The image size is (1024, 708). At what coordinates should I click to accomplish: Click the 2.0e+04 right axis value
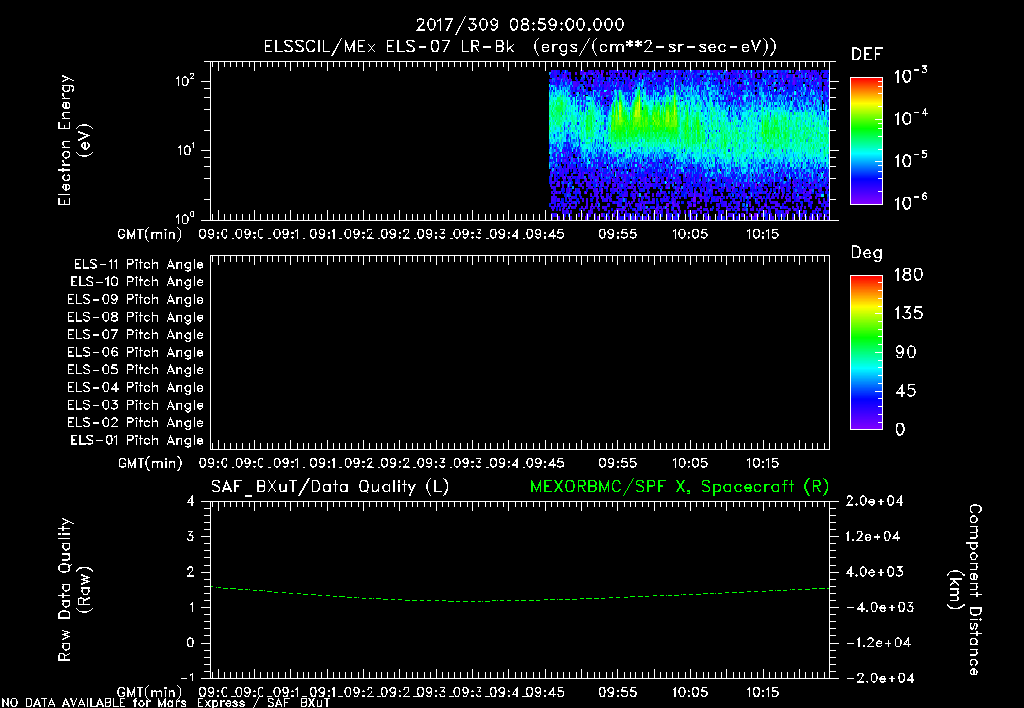pyautogui.click(x=874, y=502)
